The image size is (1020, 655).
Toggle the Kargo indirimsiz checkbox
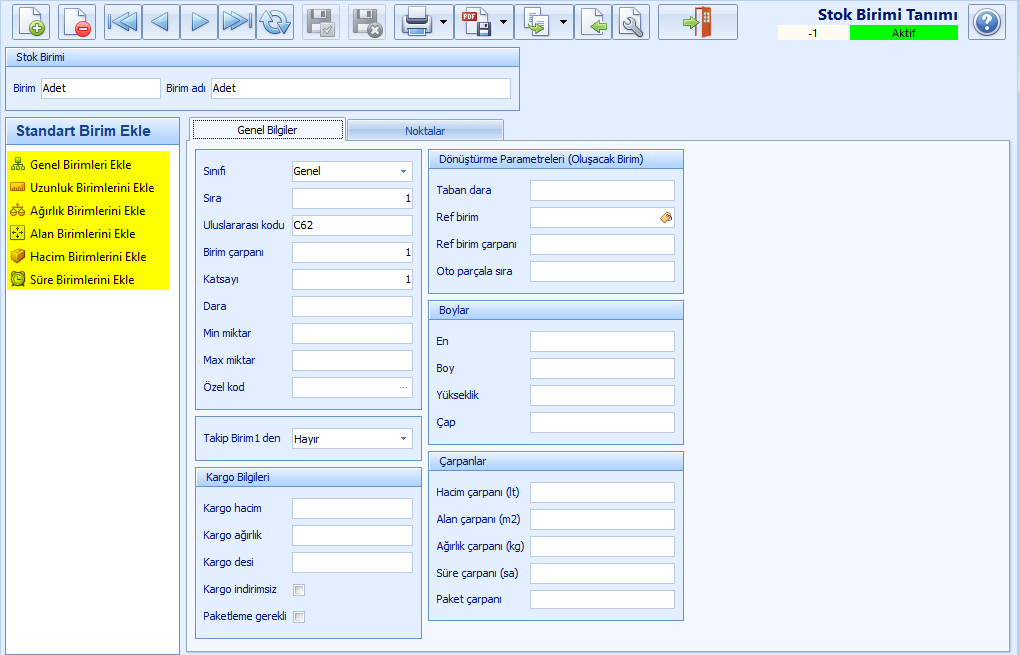299,590
